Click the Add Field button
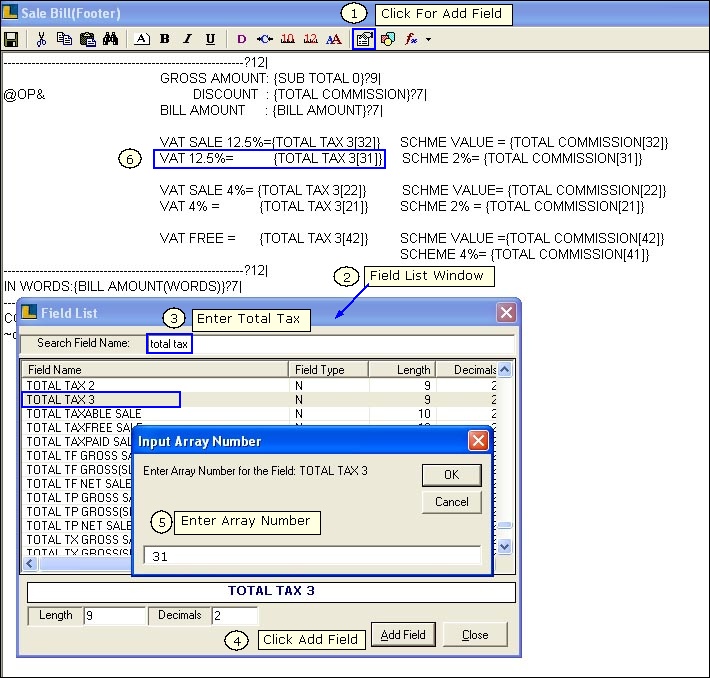 [403, 635]
